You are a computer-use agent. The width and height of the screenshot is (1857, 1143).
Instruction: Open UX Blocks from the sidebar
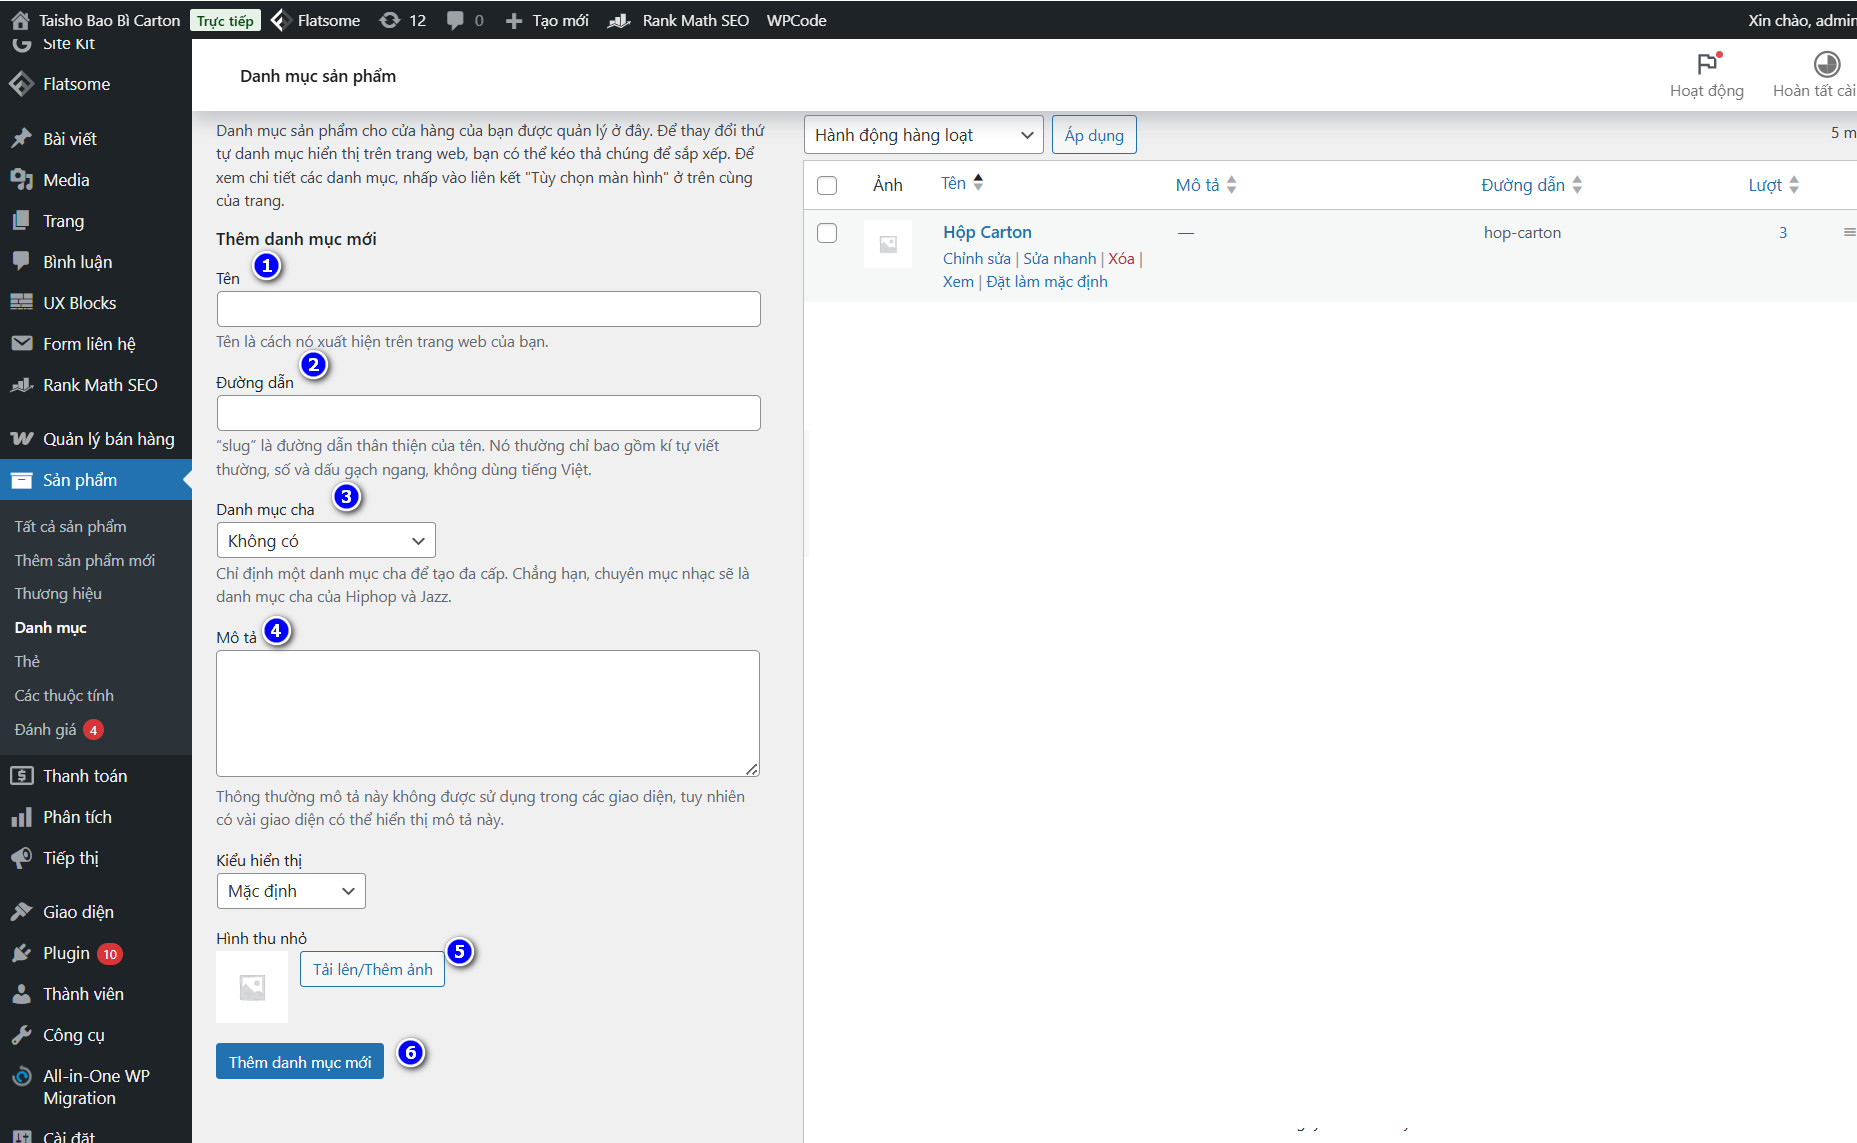click(x=78, y=302)
